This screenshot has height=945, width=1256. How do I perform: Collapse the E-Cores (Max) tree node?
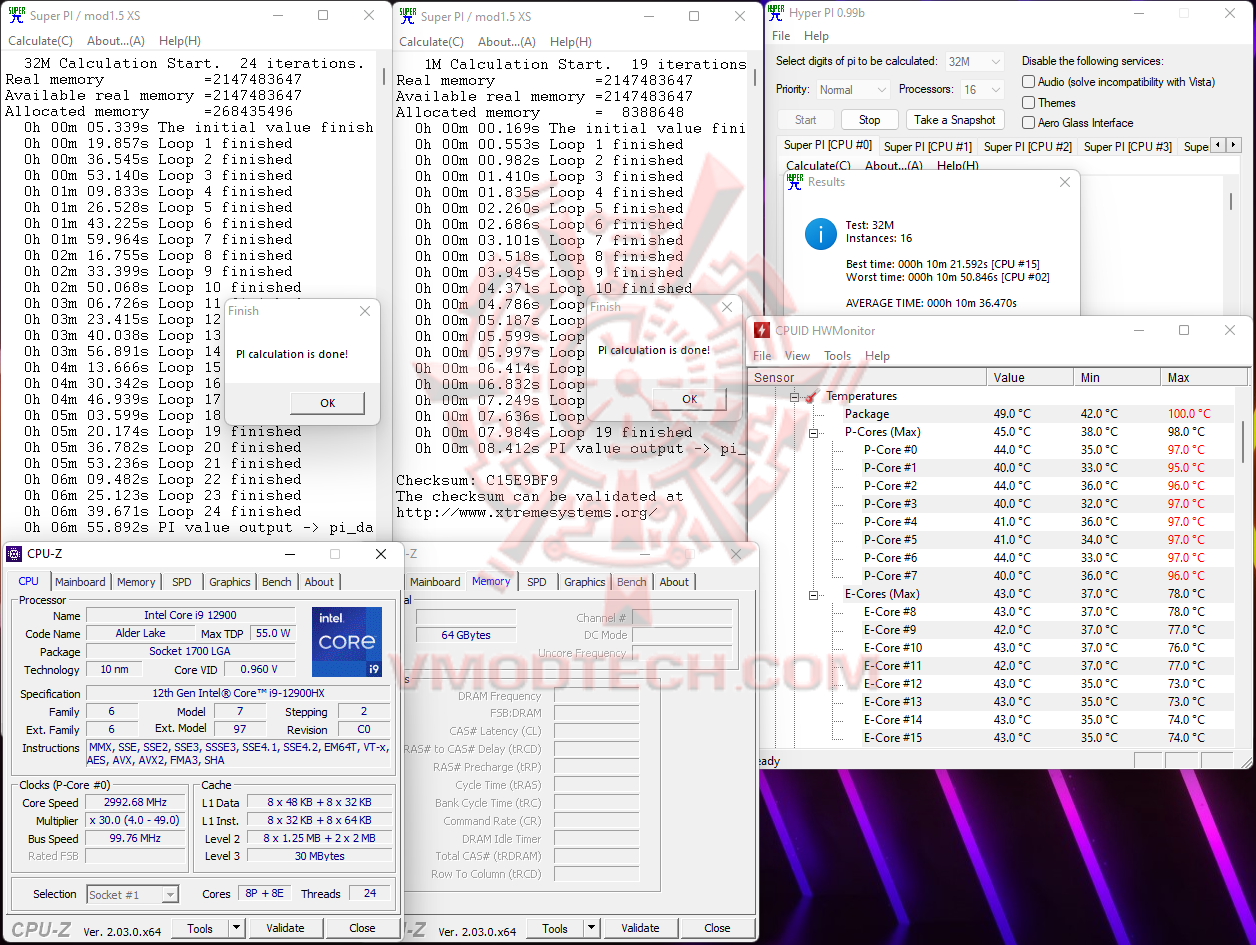pyautogui.click(x=814, y=595)
